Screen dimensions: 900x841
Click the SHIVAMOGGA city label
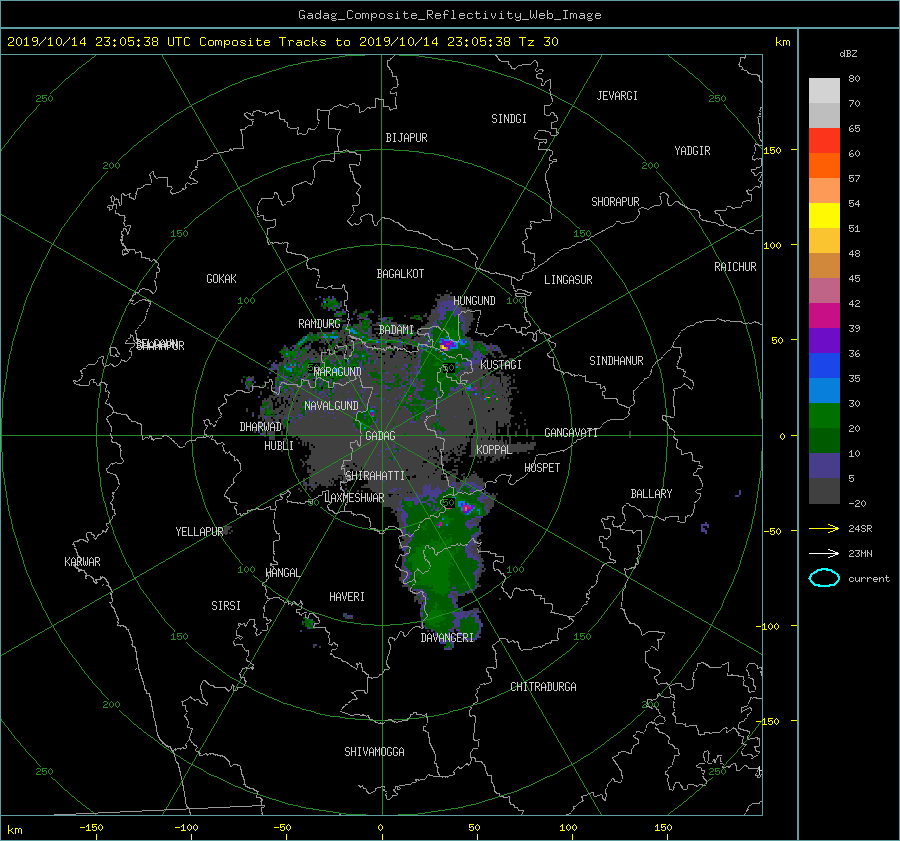click(x=374, y=751)
